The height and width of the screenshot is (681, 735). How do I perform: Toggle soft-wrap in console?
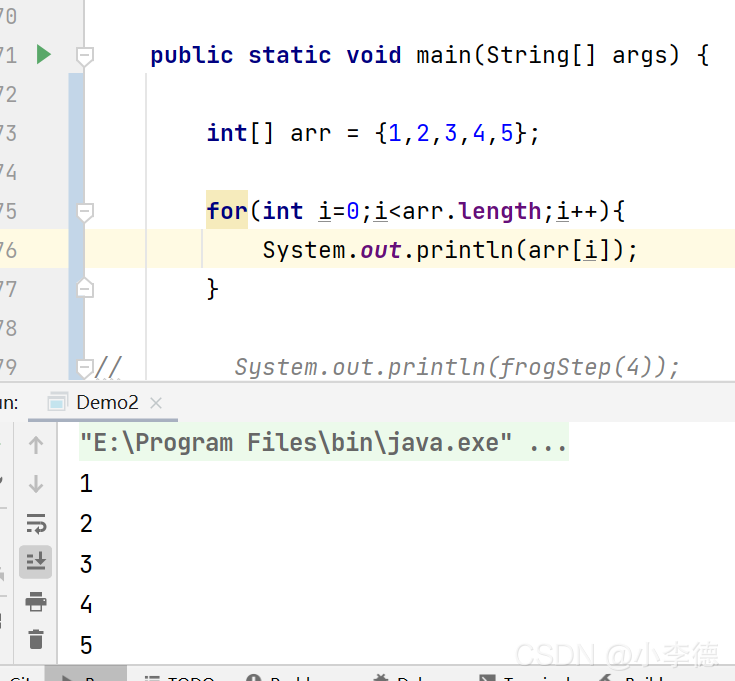point(36,523)
